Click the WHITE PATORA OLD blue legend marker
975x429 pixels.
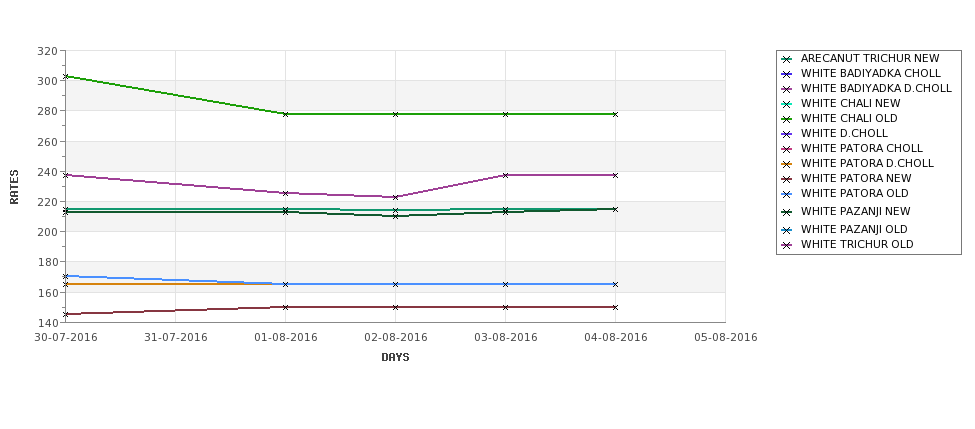pos(787,194)
